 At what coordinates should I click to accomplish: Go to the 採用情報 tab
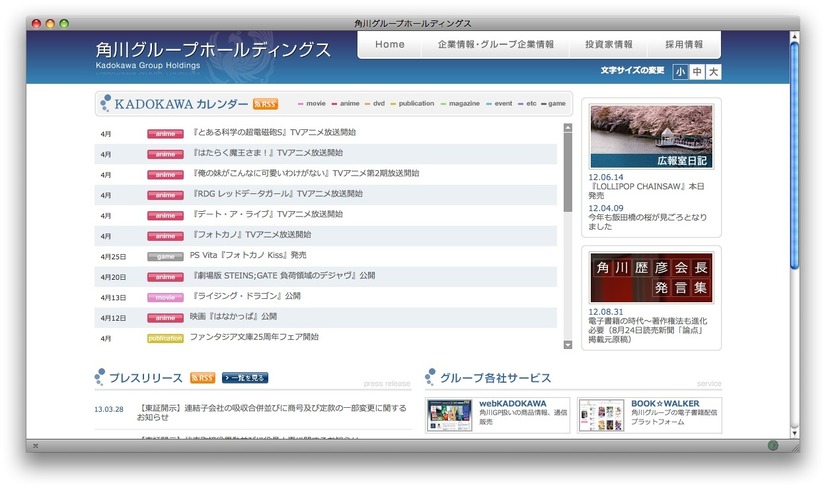pyautogui.click(x=684, y=44)
